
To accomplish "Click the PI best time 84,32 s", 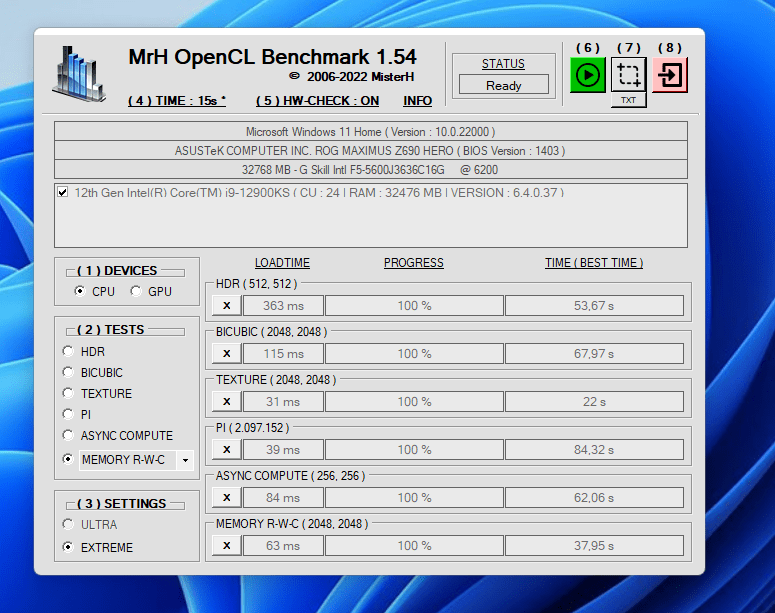I will (594, 449).
